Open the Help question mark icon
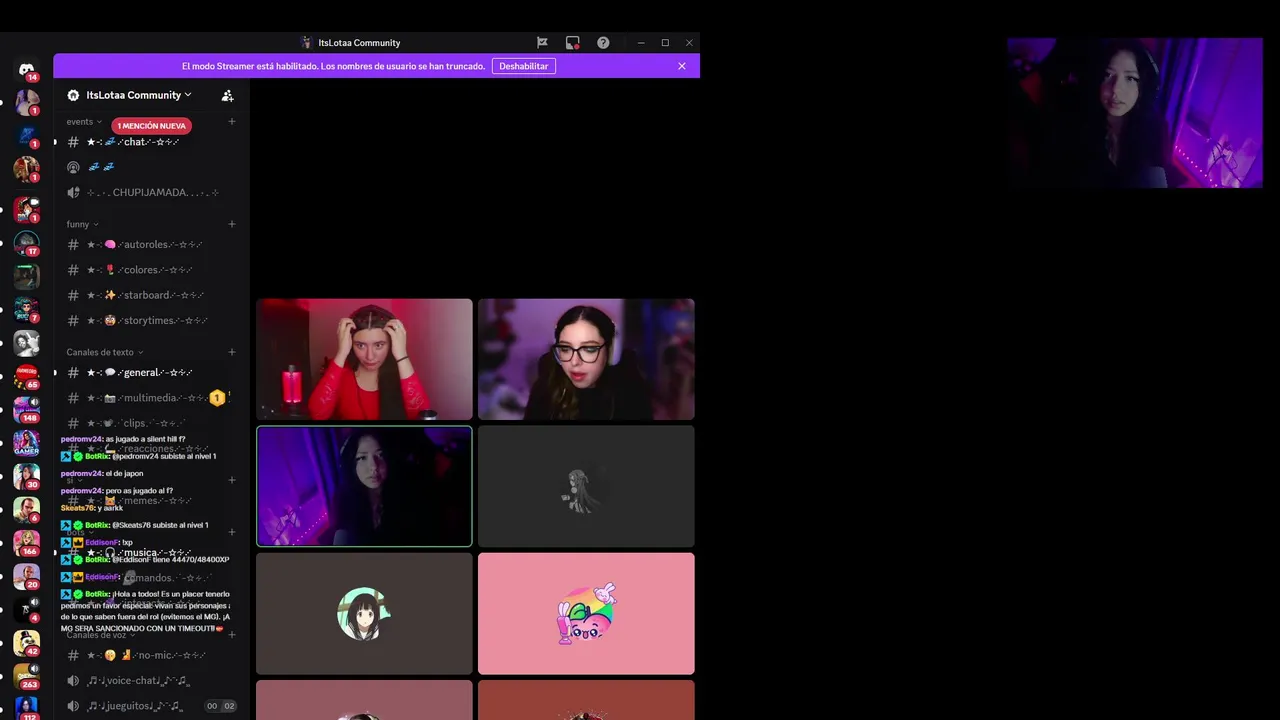This screenshot has width=1280, height=720. click(603, 43)
